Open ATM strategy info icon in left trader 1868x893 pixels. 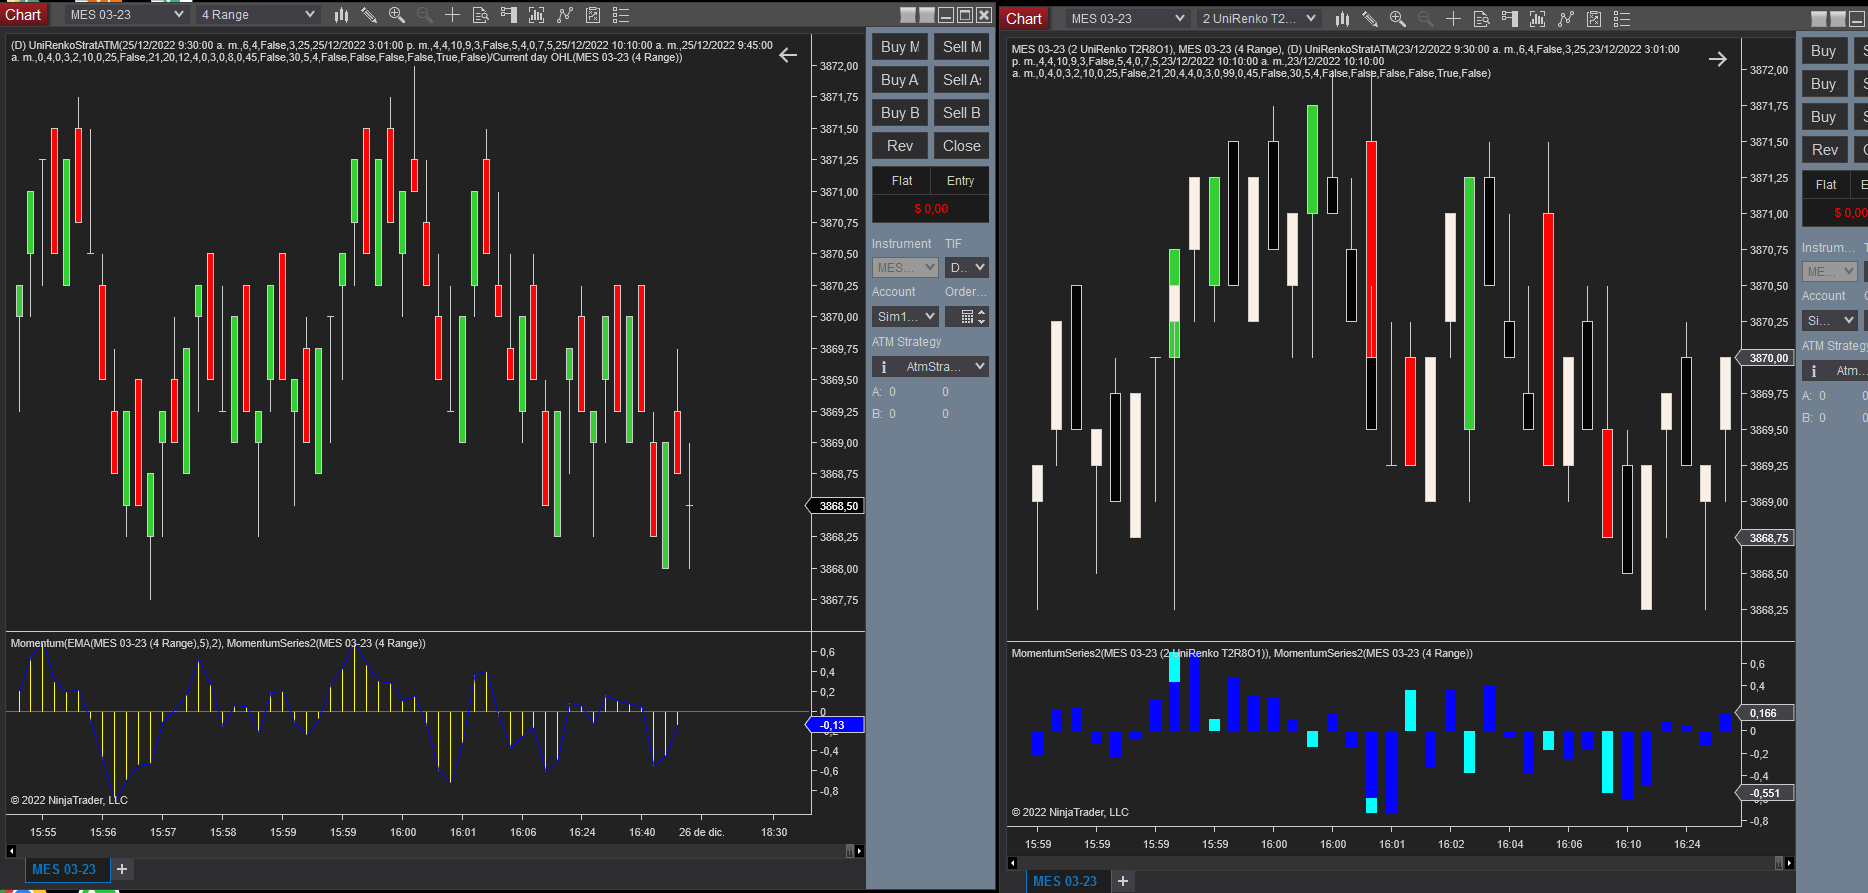click(x=884, y=367)
